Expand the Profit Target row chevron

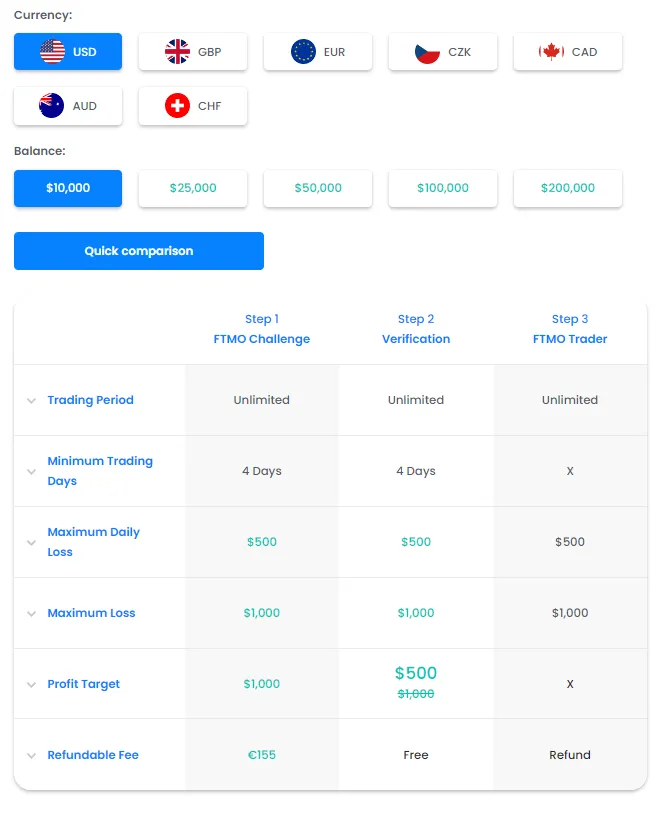tap(31, 684)
